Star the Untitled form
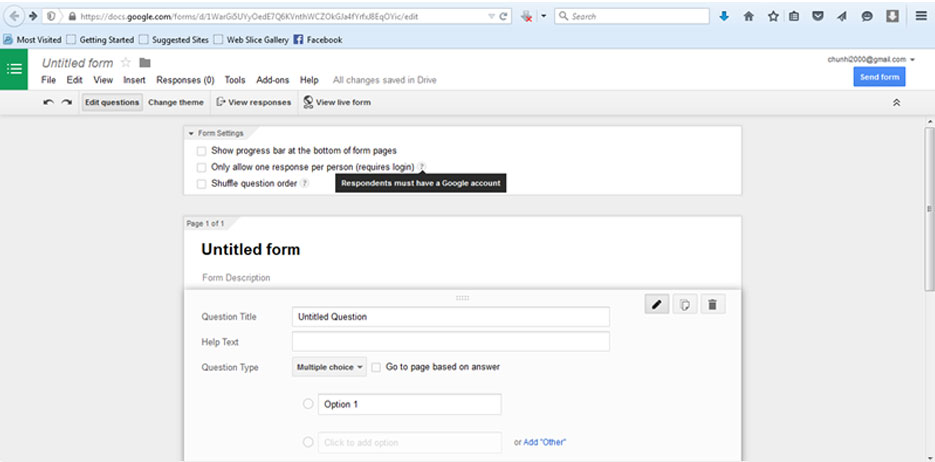This screenshot has width=935, height=462. (126, 63)
